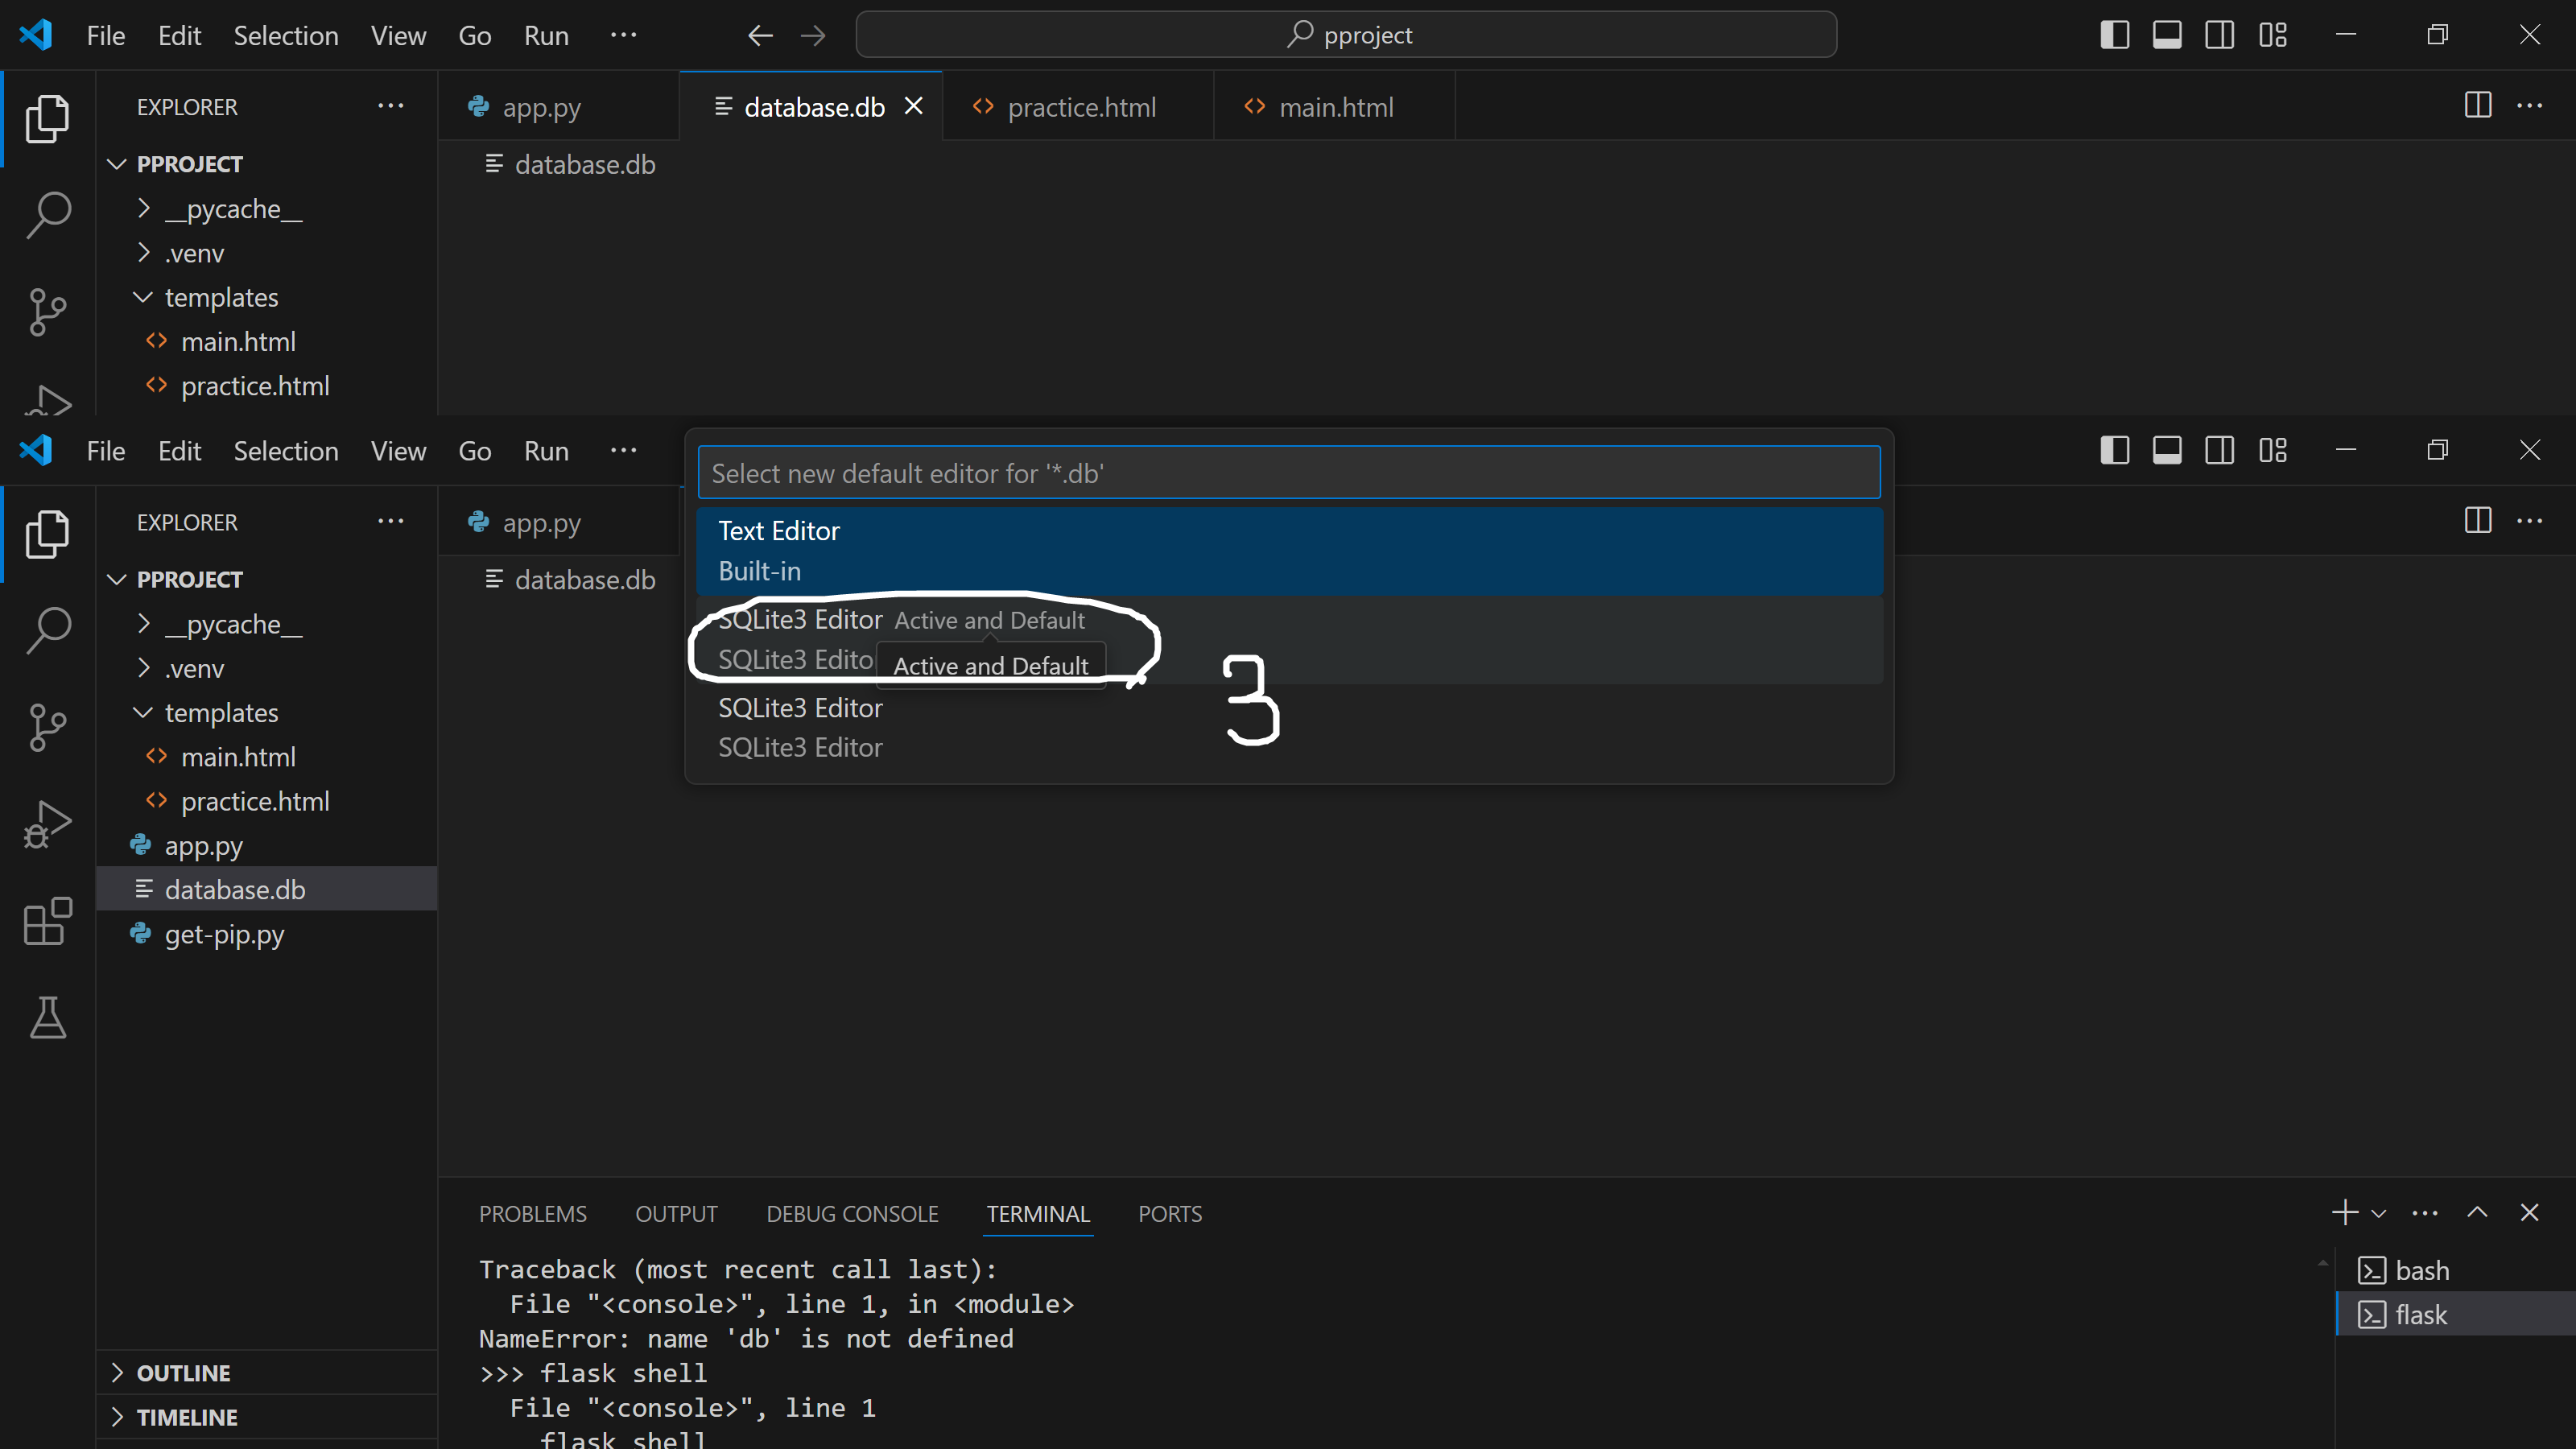
Task: Open Edit menu in the lower window
Action: coord(179,451)
